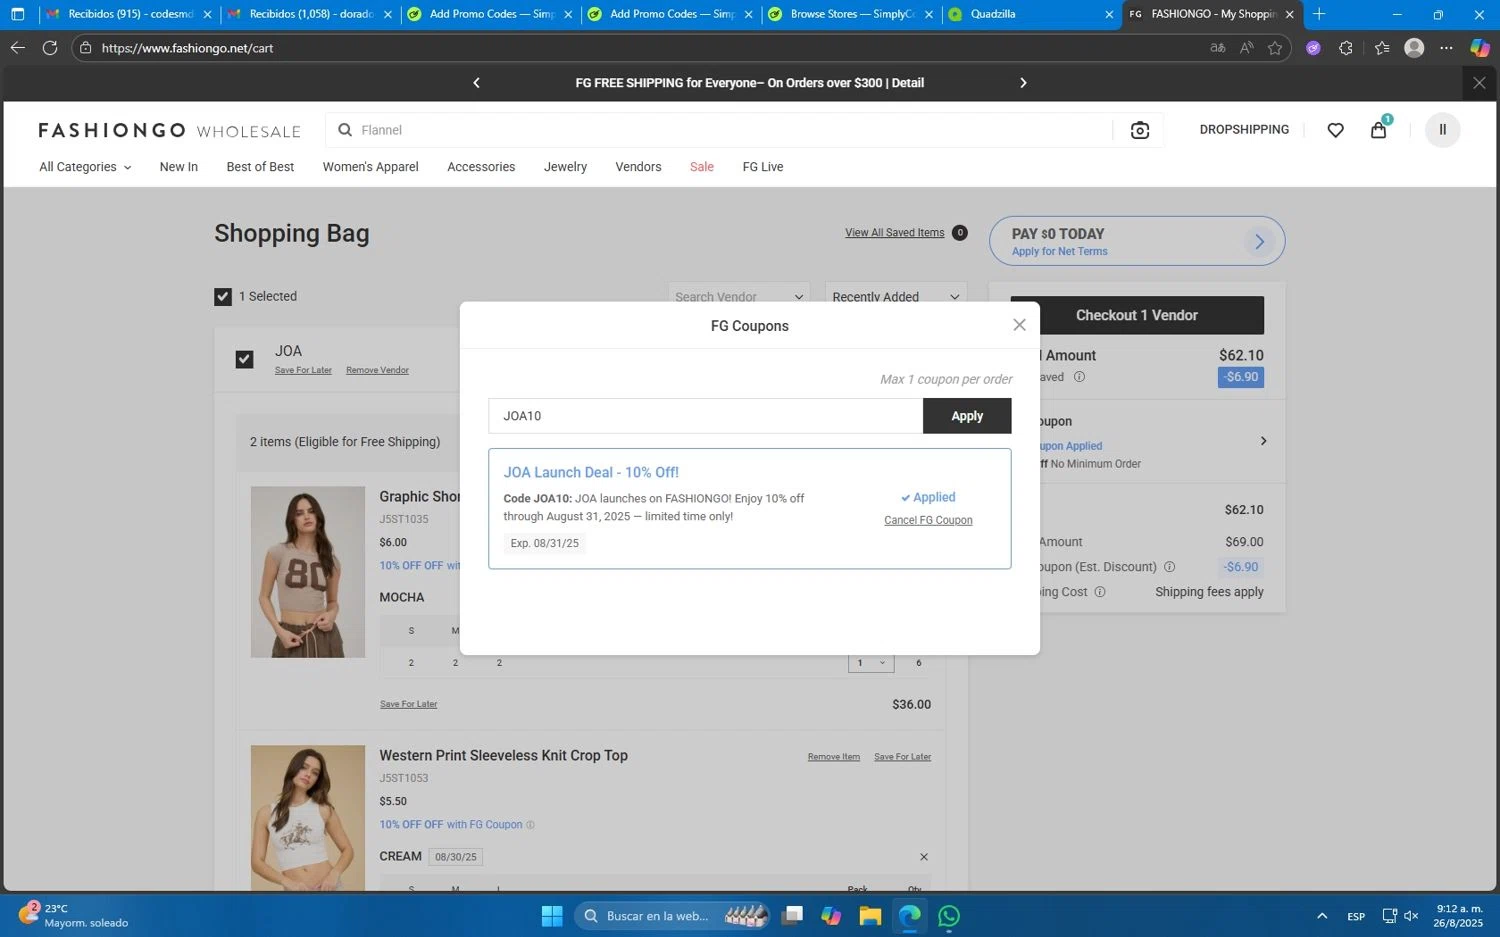
Task: Uncheck the JOA vendor checkbox
Action: 244,359
